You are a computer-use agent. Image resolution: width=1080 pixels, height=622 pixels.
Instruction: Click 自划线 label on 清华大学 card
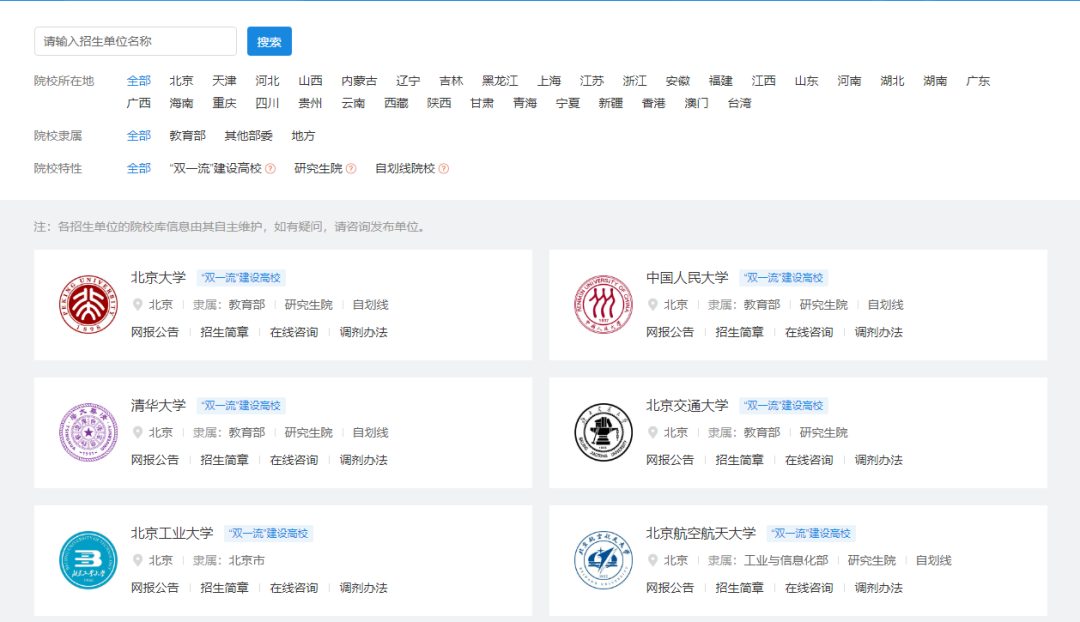click(371, 433)
